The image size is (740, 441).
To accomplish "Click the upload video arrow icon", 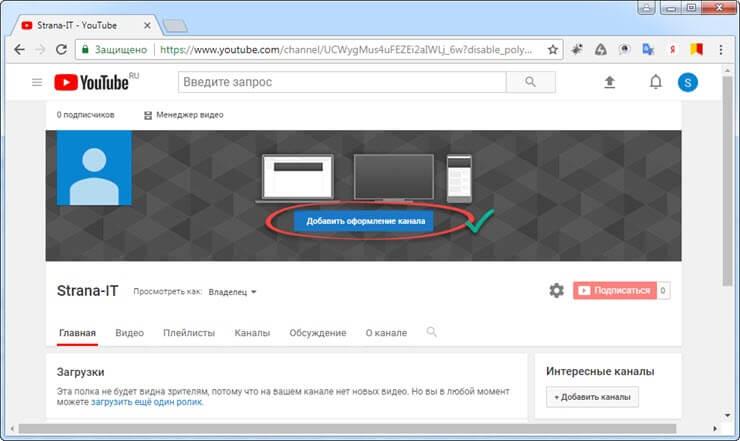I will click(x=610, y=83).
